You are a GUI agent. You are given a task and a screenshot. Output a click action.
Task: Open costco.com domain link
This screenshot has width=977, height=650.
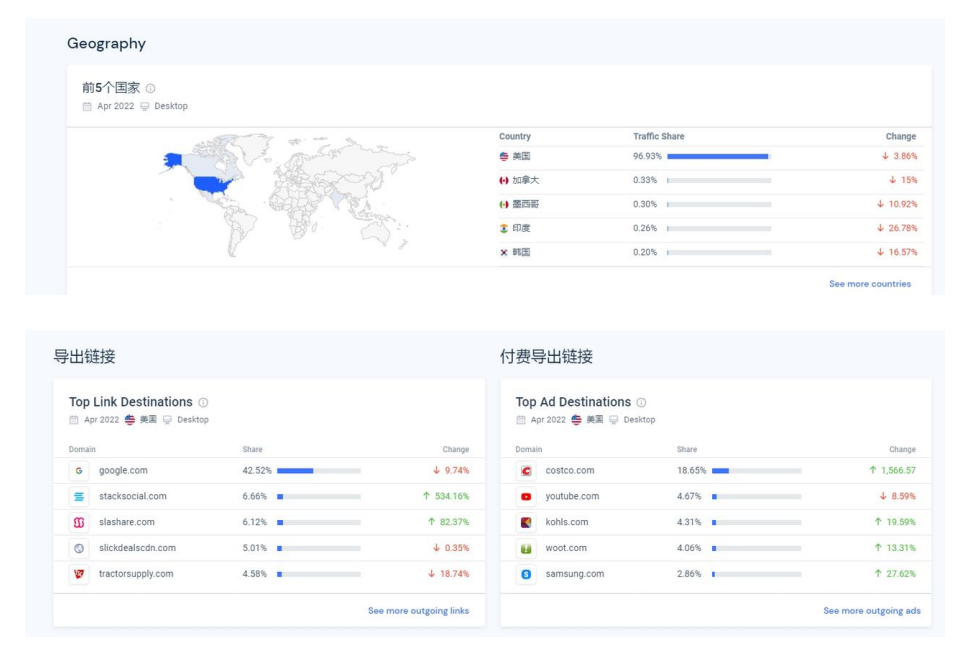click(570, 471)
